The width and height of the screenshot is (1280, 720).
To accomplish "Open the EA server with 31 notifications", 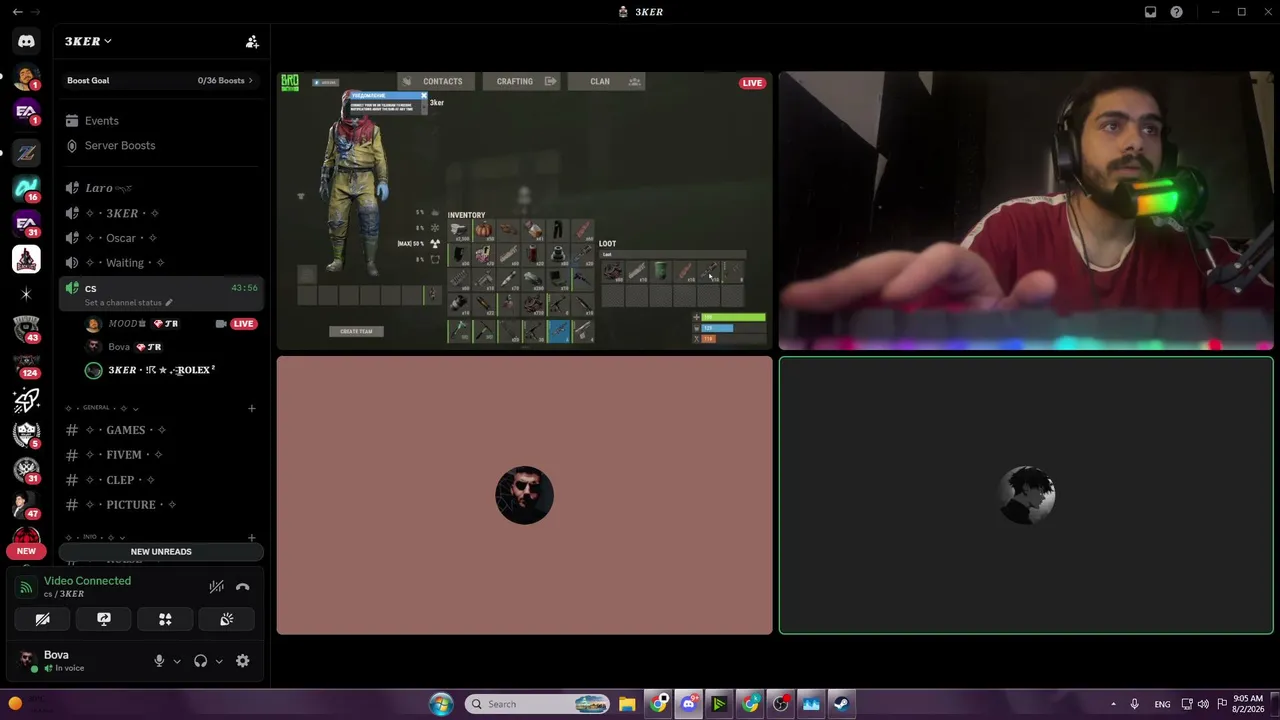I will click(26, 224).
